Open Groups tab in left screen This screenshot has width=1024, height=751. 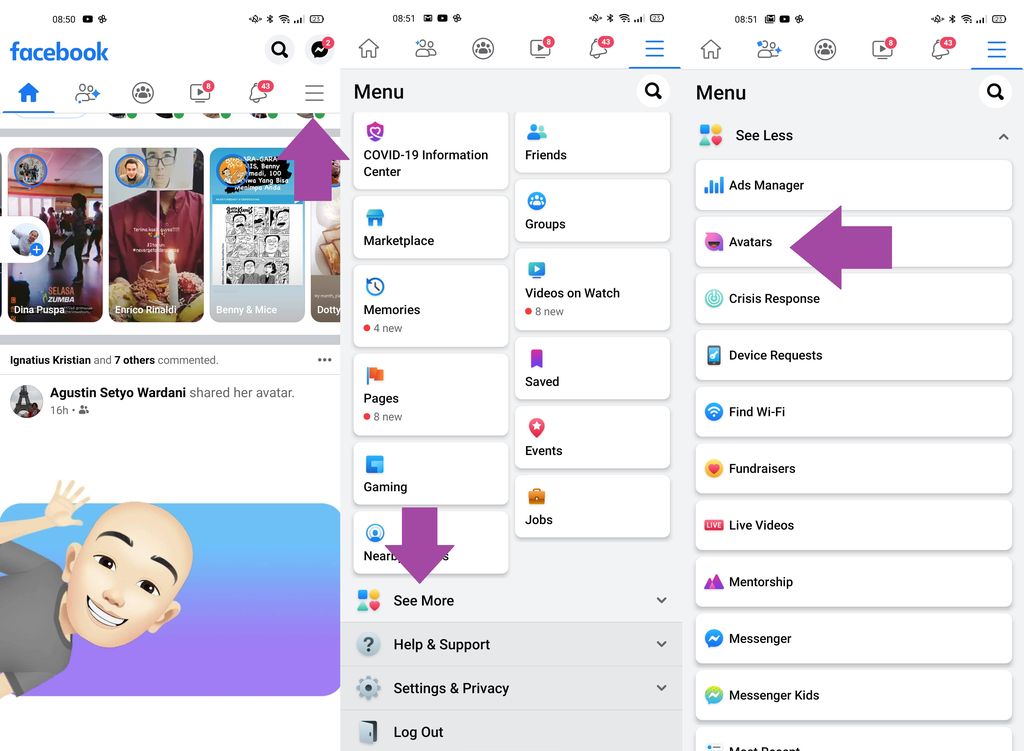point(143,93)
